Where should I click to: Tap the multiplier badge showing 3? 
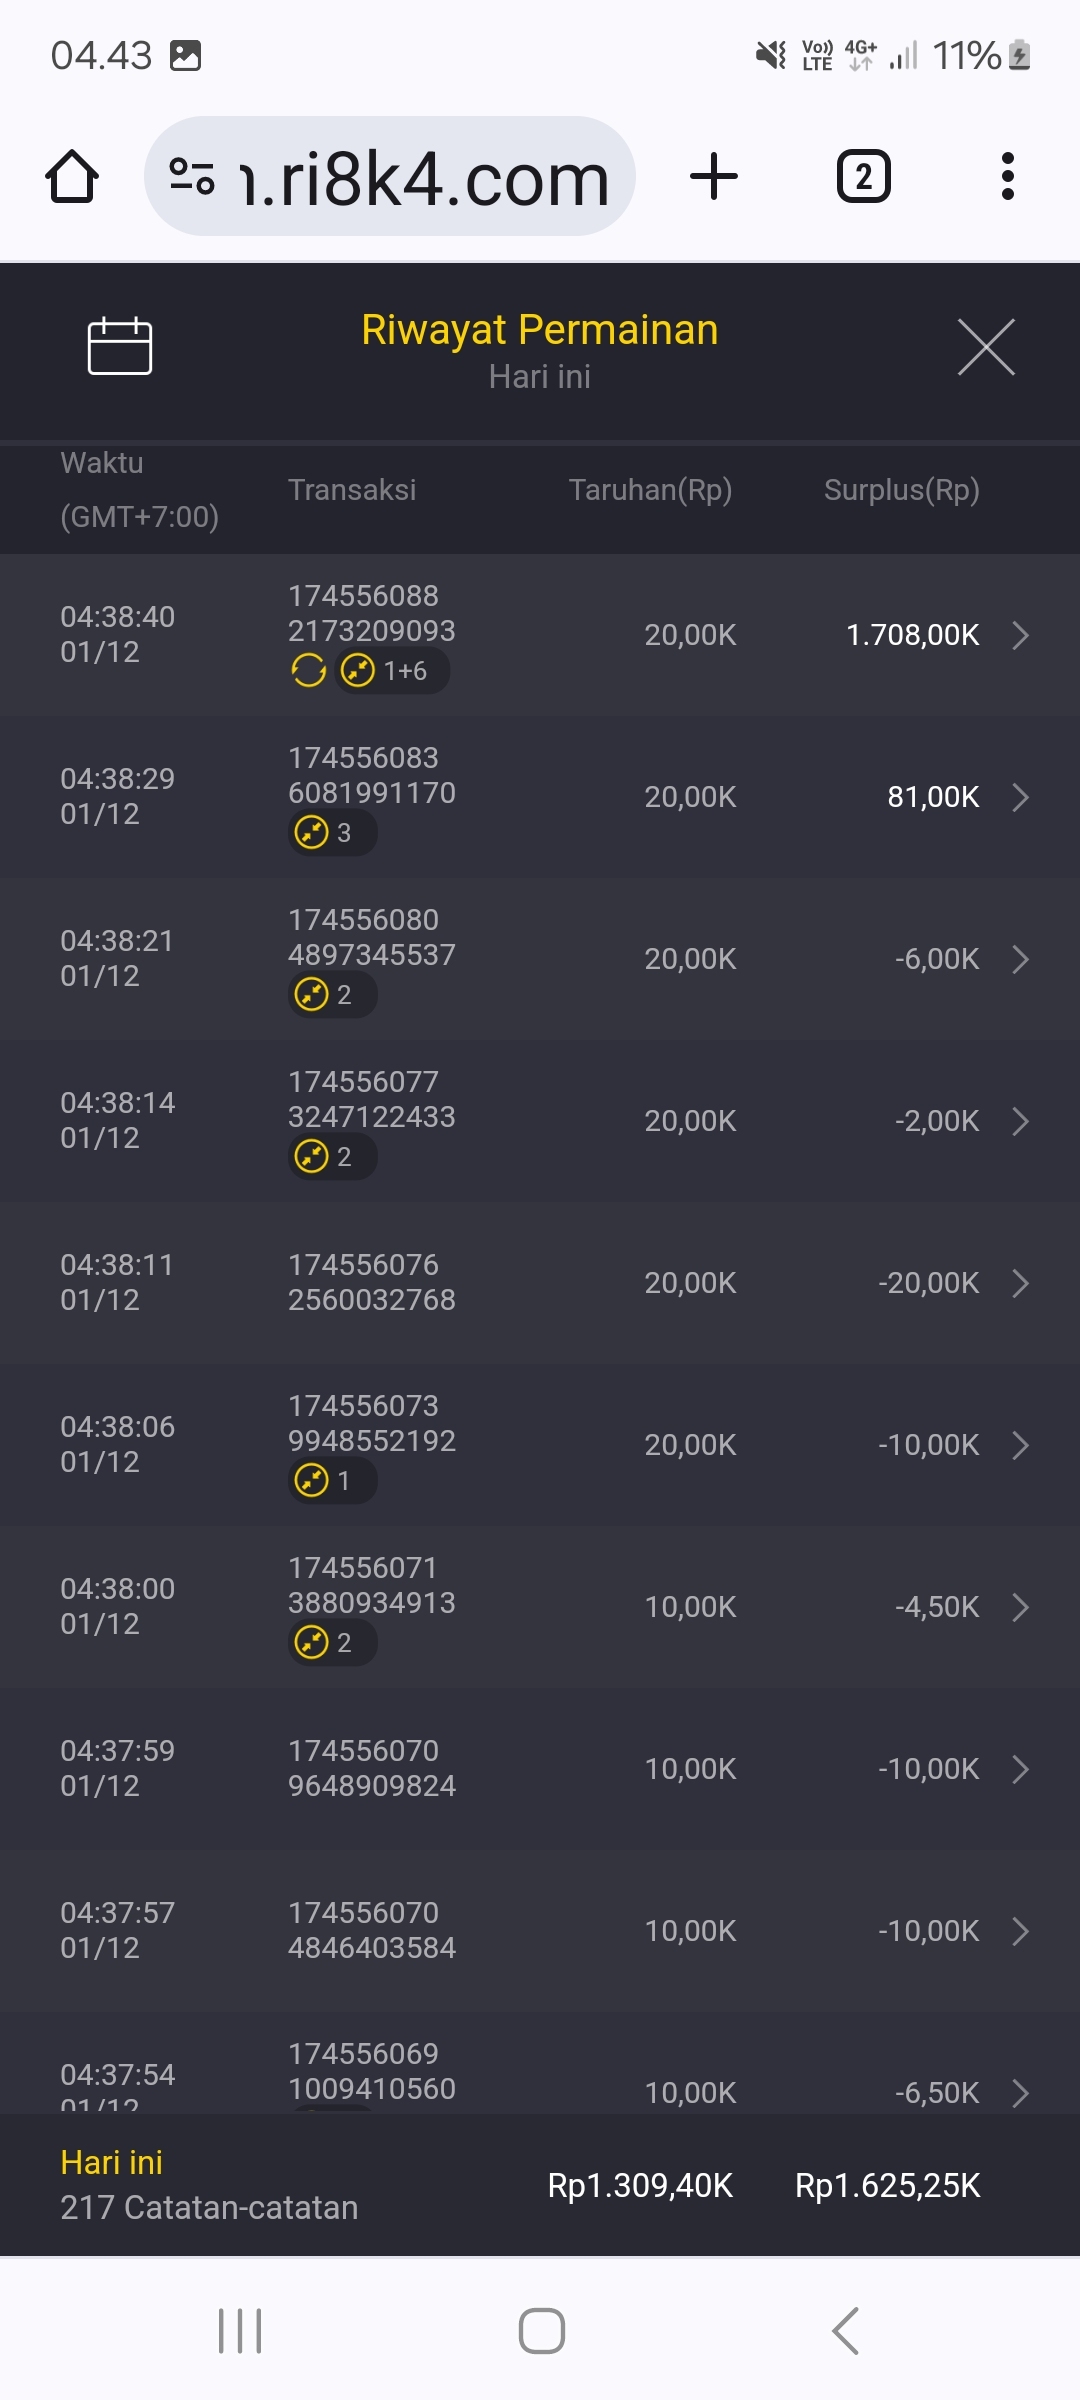(332, 833)
